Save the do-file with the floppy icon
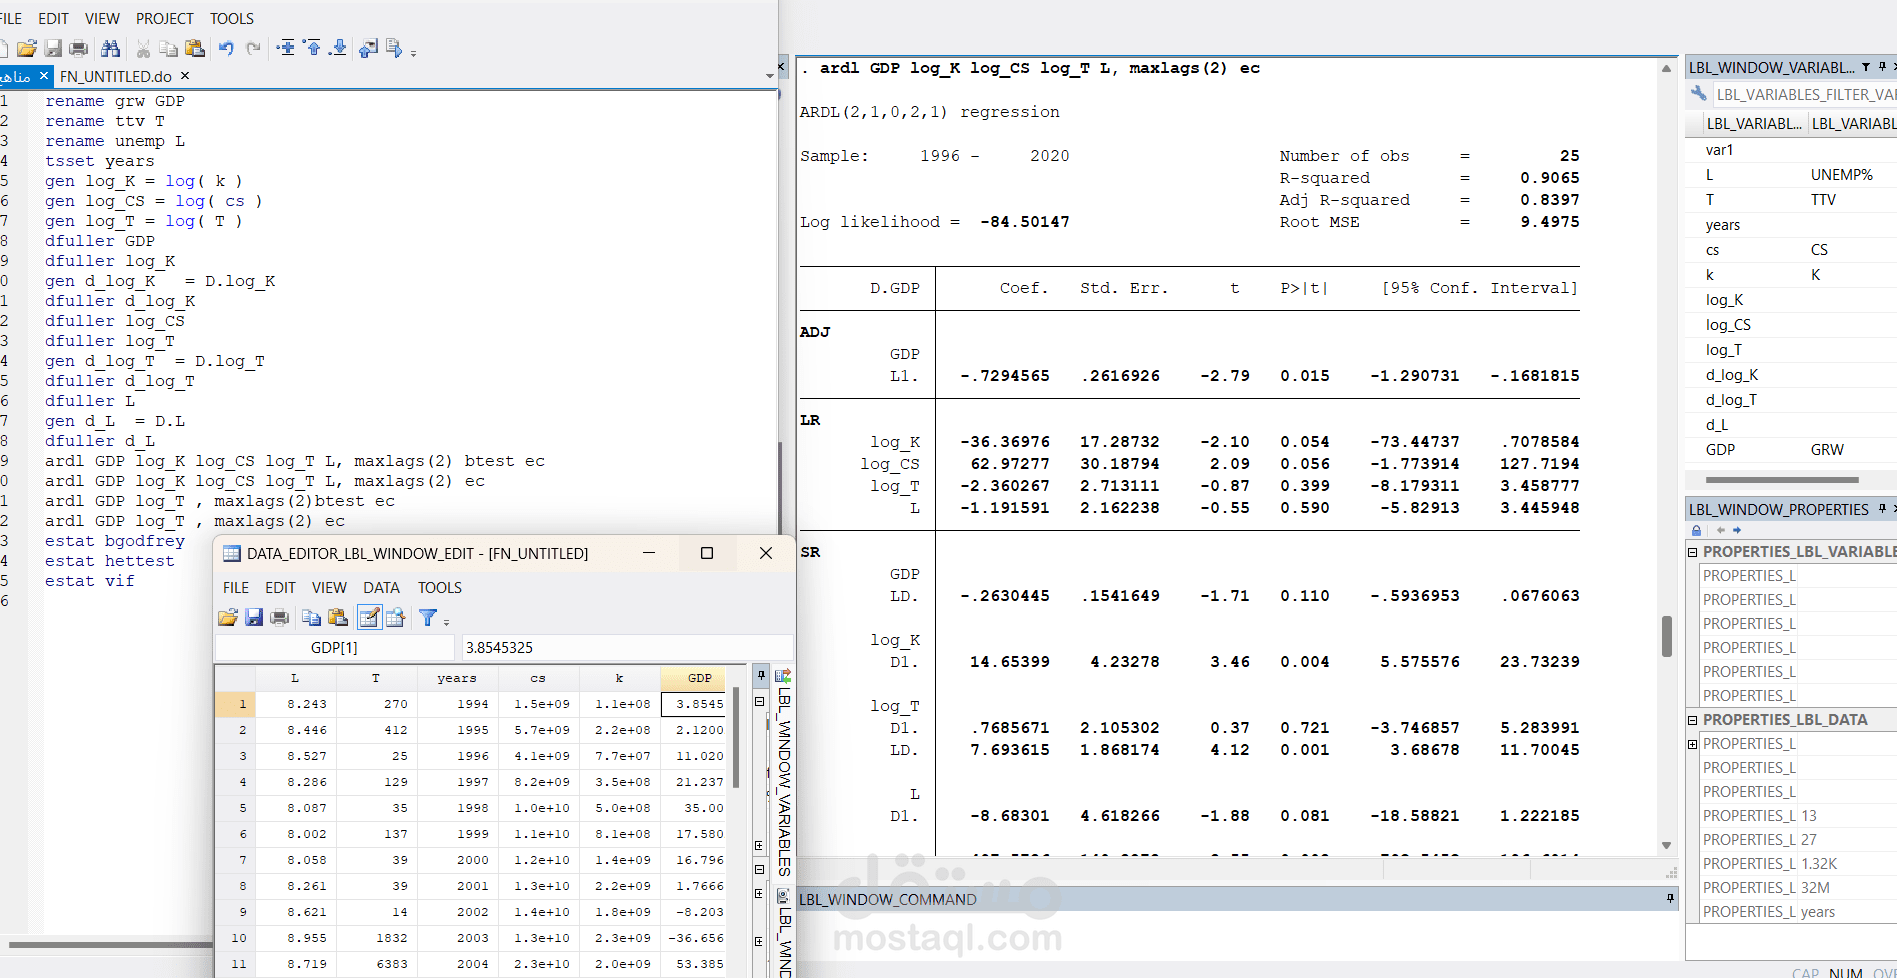This screenshot has height=978, width=1897. click(x=53, y=48)
